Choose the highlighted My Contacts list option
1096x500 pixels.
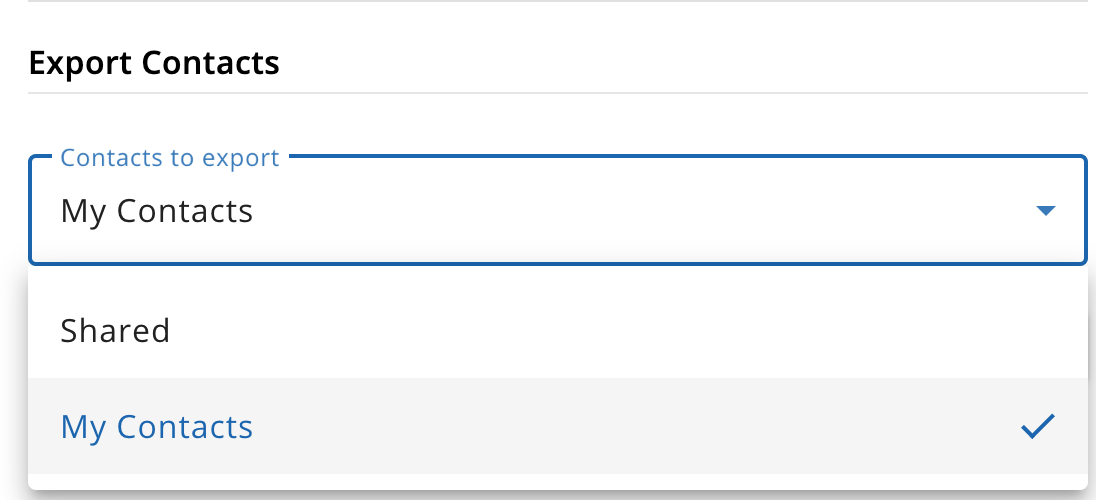point(557,426)
